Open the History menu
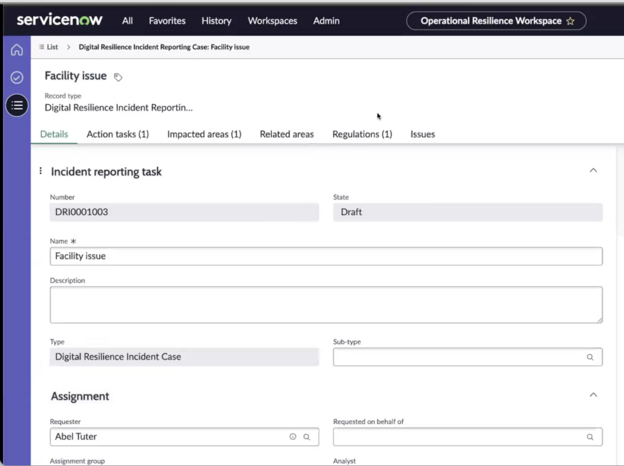The image size is (624, 466). coord(216,21)
